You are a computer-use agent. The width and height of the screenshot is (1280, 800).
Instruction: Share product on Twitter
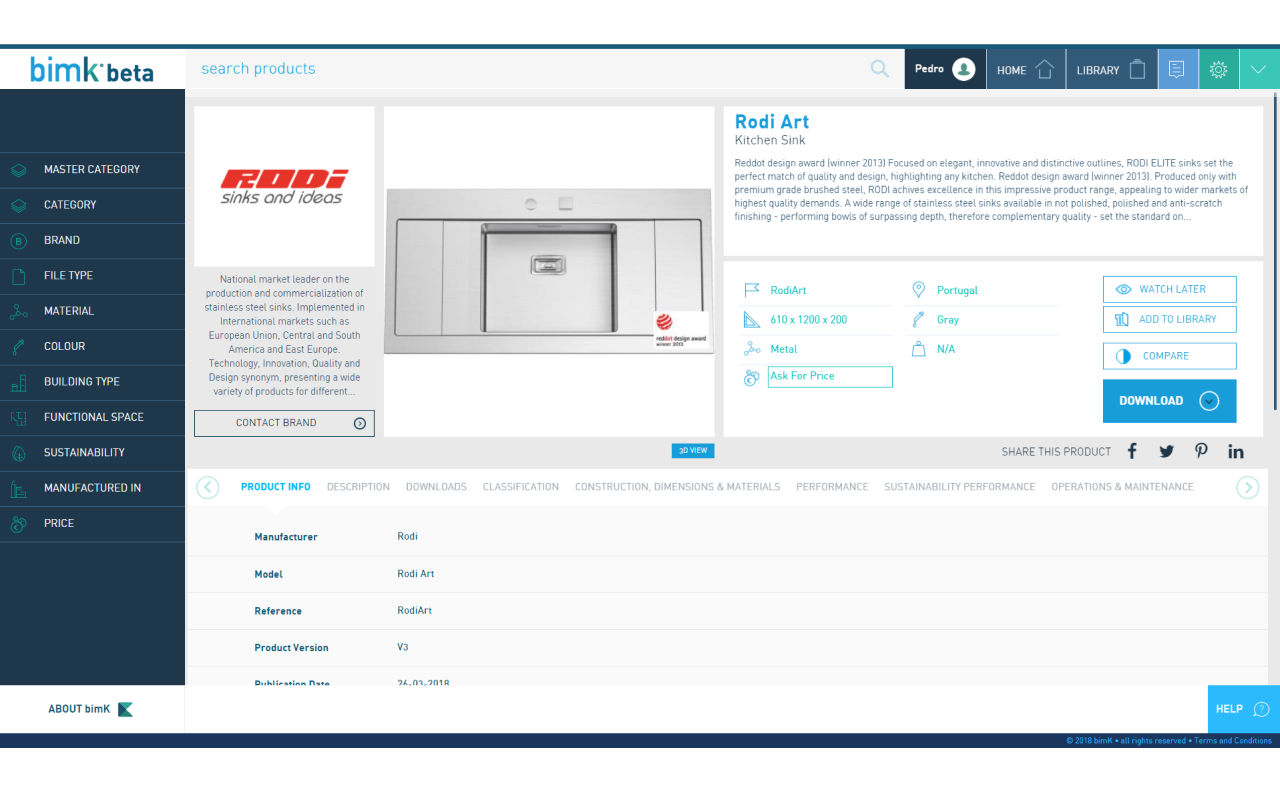click(x=1166, y=451)
